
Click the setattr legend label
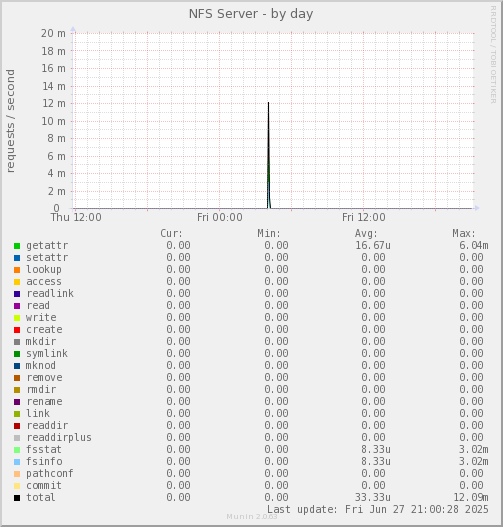point(47,257)
